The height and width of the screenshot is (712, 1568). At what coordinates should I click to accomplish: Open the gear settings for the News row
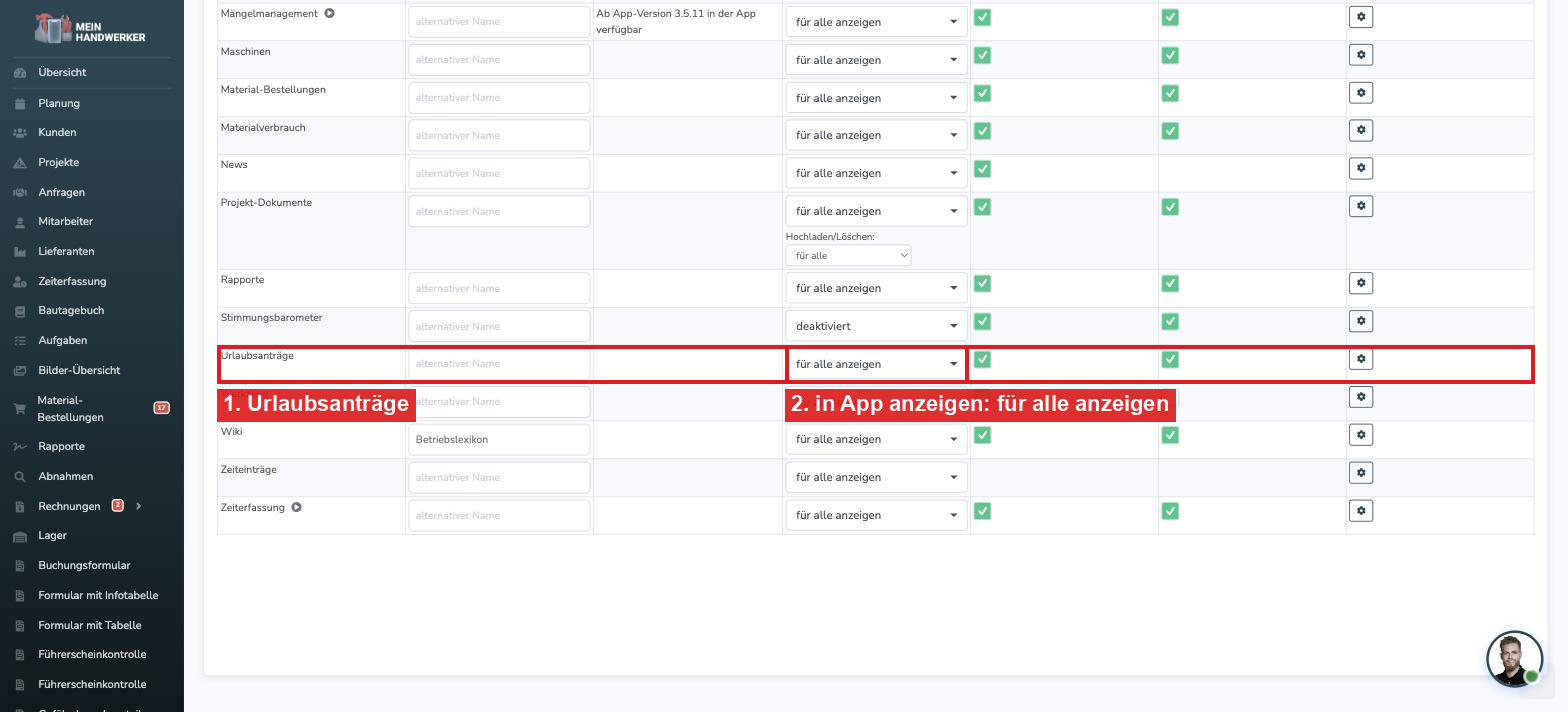tap(1360, 169)
